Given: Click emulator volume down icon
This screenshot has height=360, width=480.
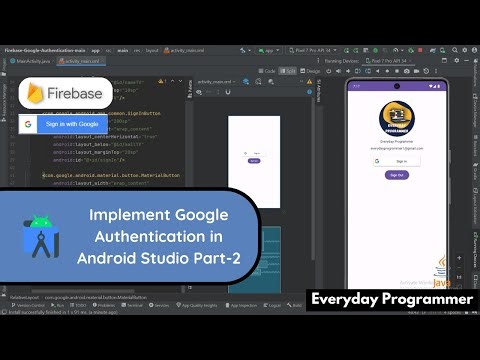Looking at the screenshot, I should point(348,71).
